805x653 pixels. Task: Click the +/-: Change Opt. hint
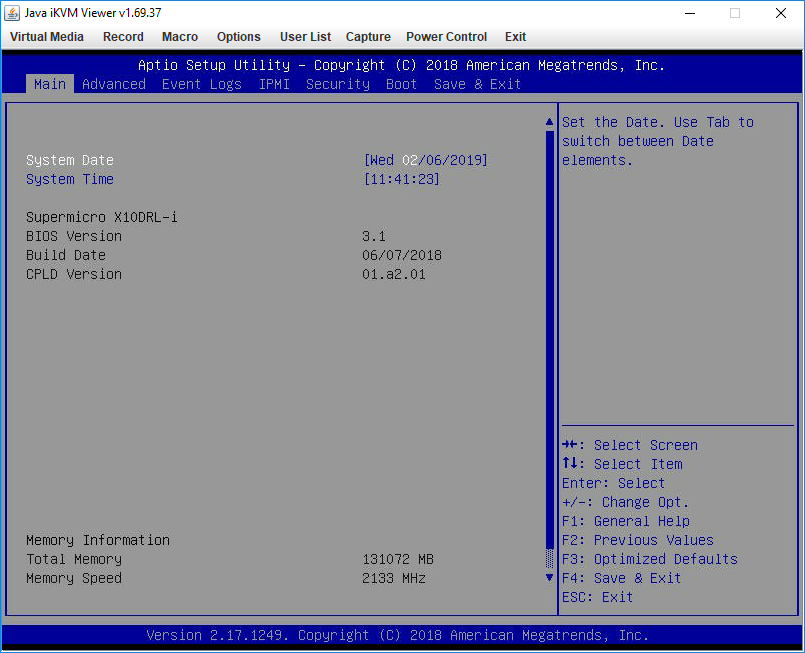(x=625, y=502)
